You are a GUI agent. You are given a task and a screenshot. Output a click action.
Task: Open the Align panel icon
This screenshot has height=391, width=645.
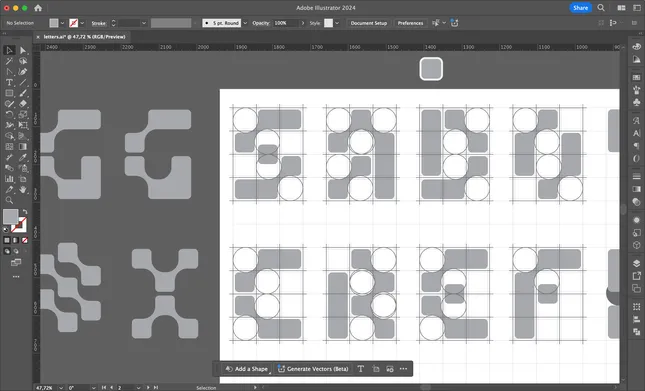(x=636, y=319)
